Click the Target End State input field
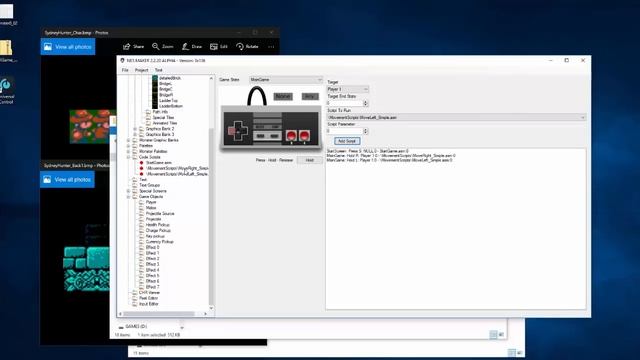The width and height of the screenshot is (640, 360). [344, 103]
